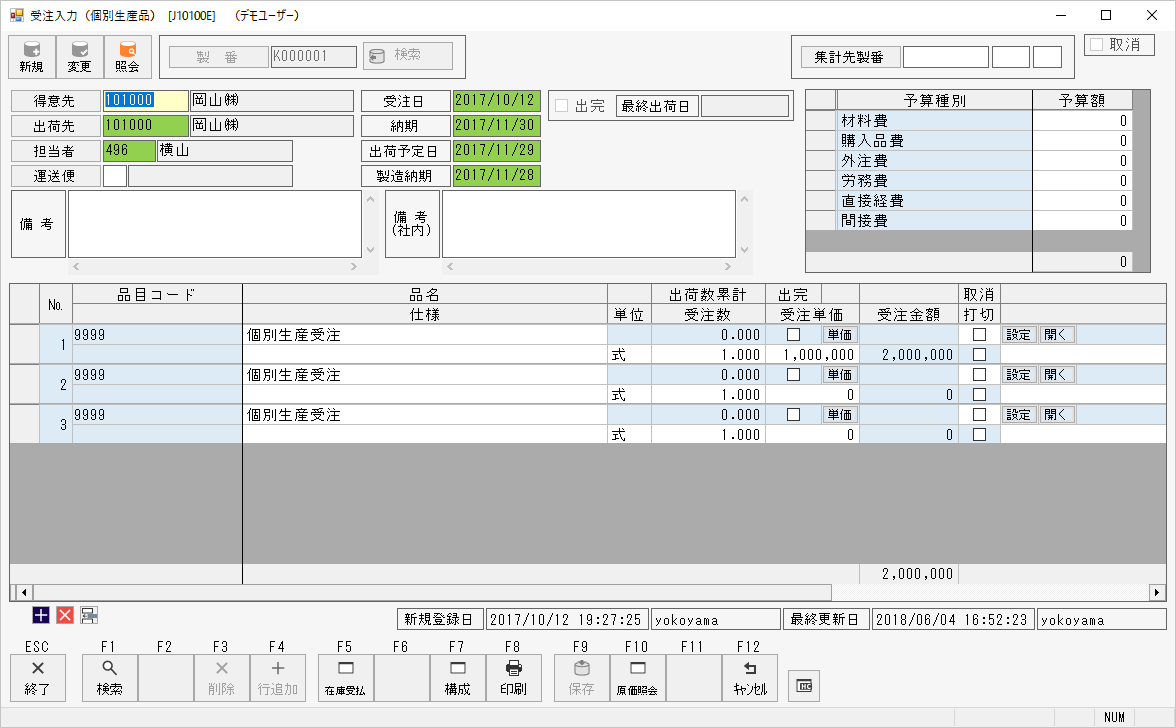Image resolution: width=1176 pixels, height=728 pixels.
Task: Click the F7 構成 structure button
Action: (457, 678)
